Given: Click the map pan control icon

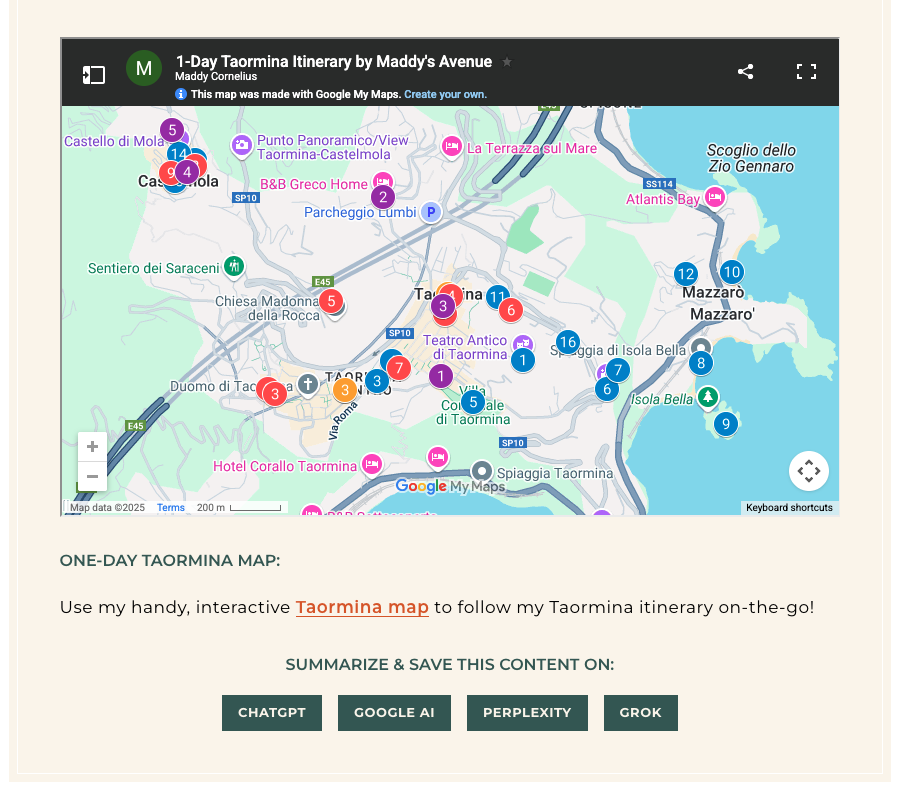Looking at the screenshot, I should (x=808, y=471).
